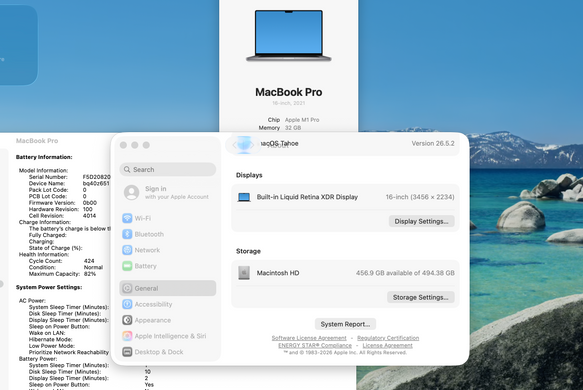
Task: Select the General sidebar label
Action: click(146, 288)
